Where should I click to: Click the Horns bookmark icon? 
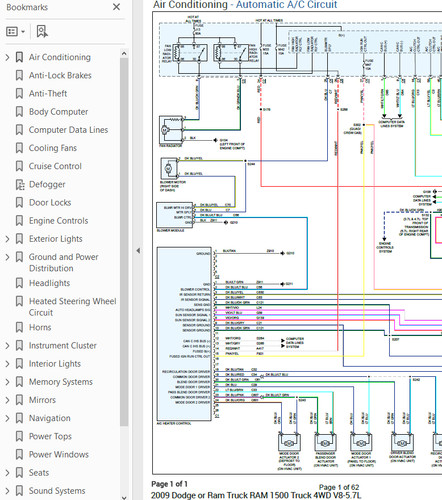tap(19, 327)
